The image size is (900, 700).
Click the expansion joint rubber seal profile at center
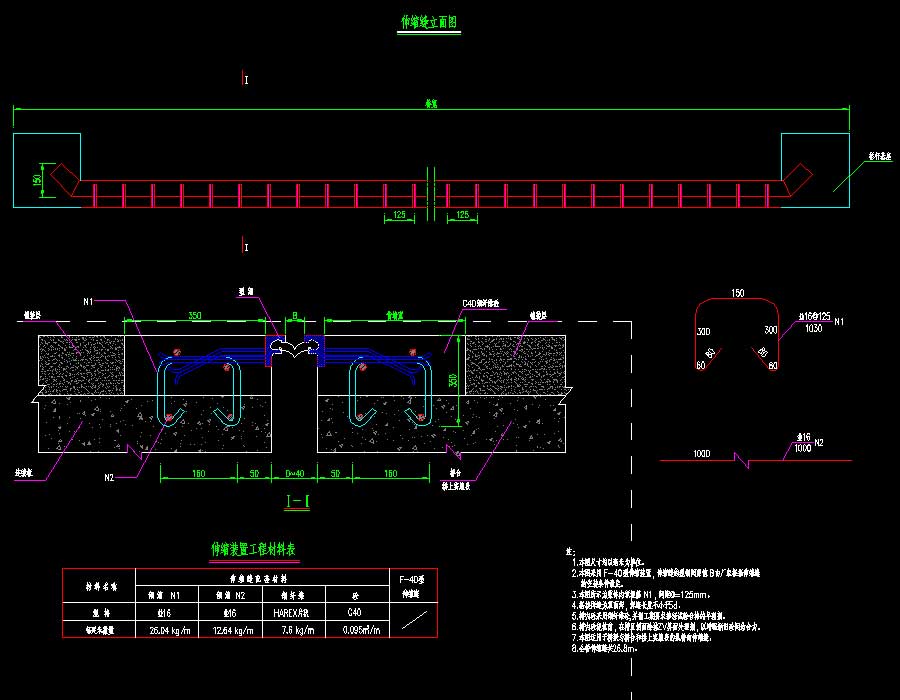296,349
